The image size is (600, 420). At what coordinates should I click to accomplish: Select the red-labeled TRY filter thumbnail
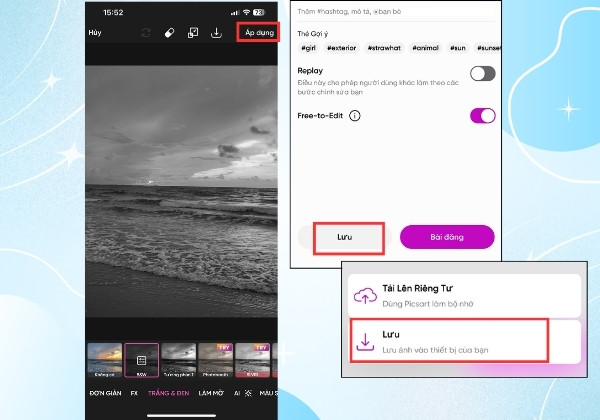click(x=253, y=360)
